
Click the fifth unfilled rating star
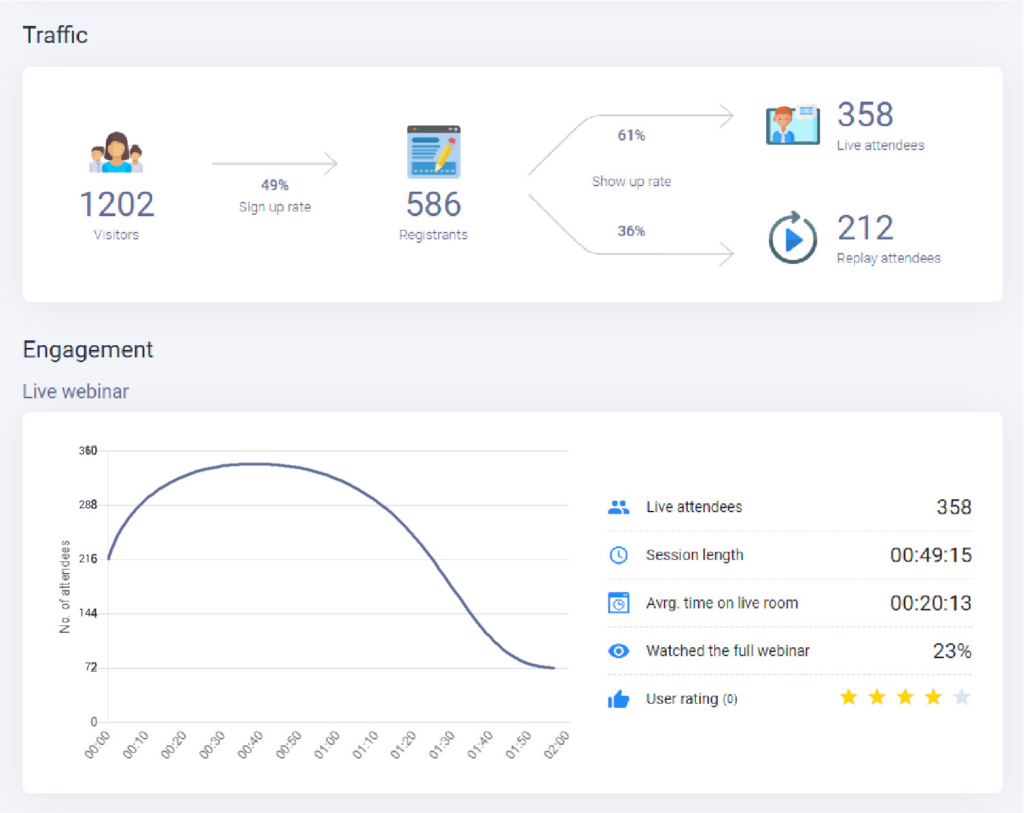pos(960,698)
